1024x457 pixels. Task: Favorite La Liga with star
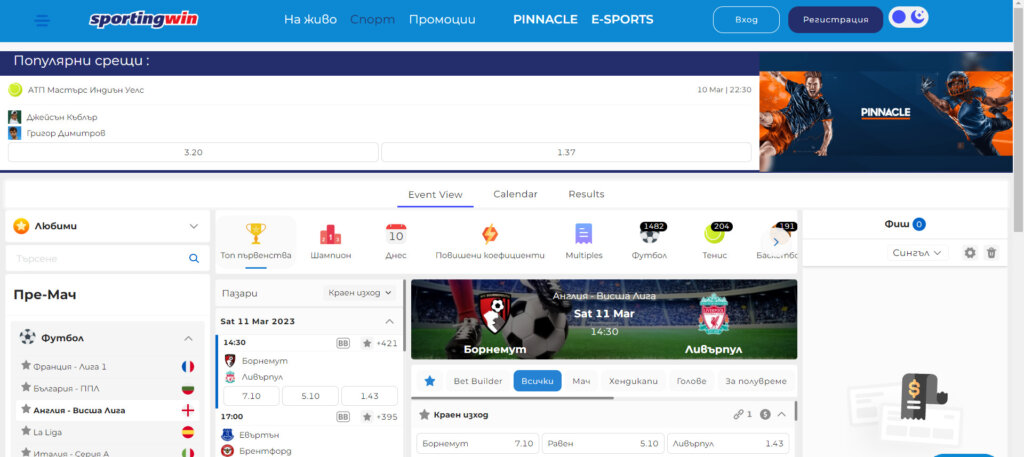25,431
